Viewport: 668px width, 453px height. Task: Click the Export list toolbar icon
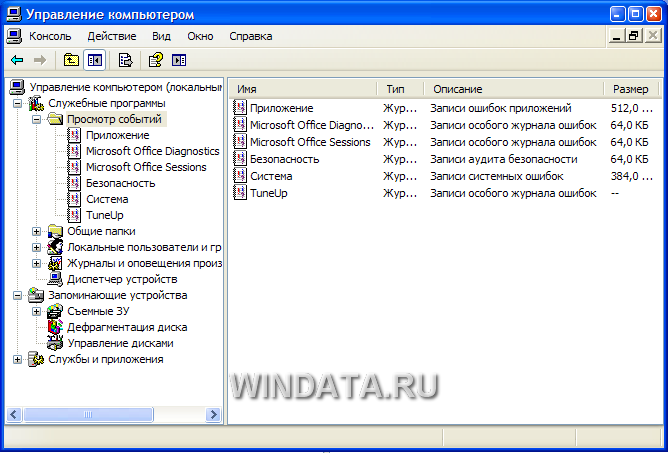tap(125, 60)
